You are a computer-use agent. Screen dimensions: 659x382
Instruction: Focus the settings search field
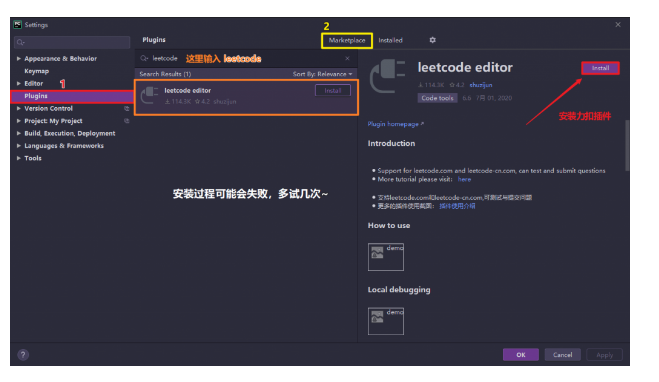pos(72,42)
